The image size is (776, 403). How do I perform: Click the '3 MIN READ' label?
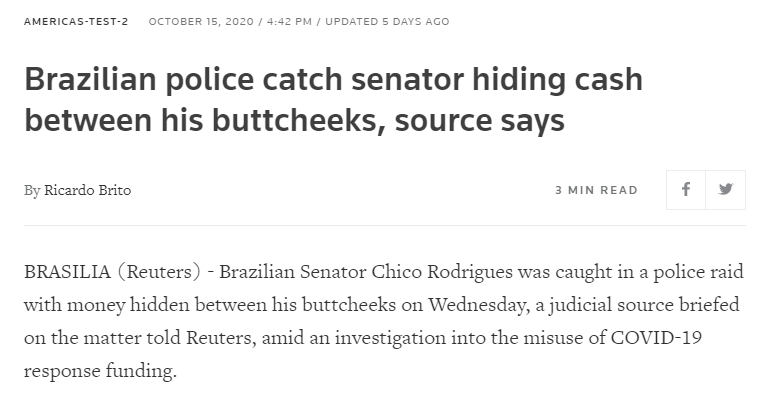(x=596, y=190)
